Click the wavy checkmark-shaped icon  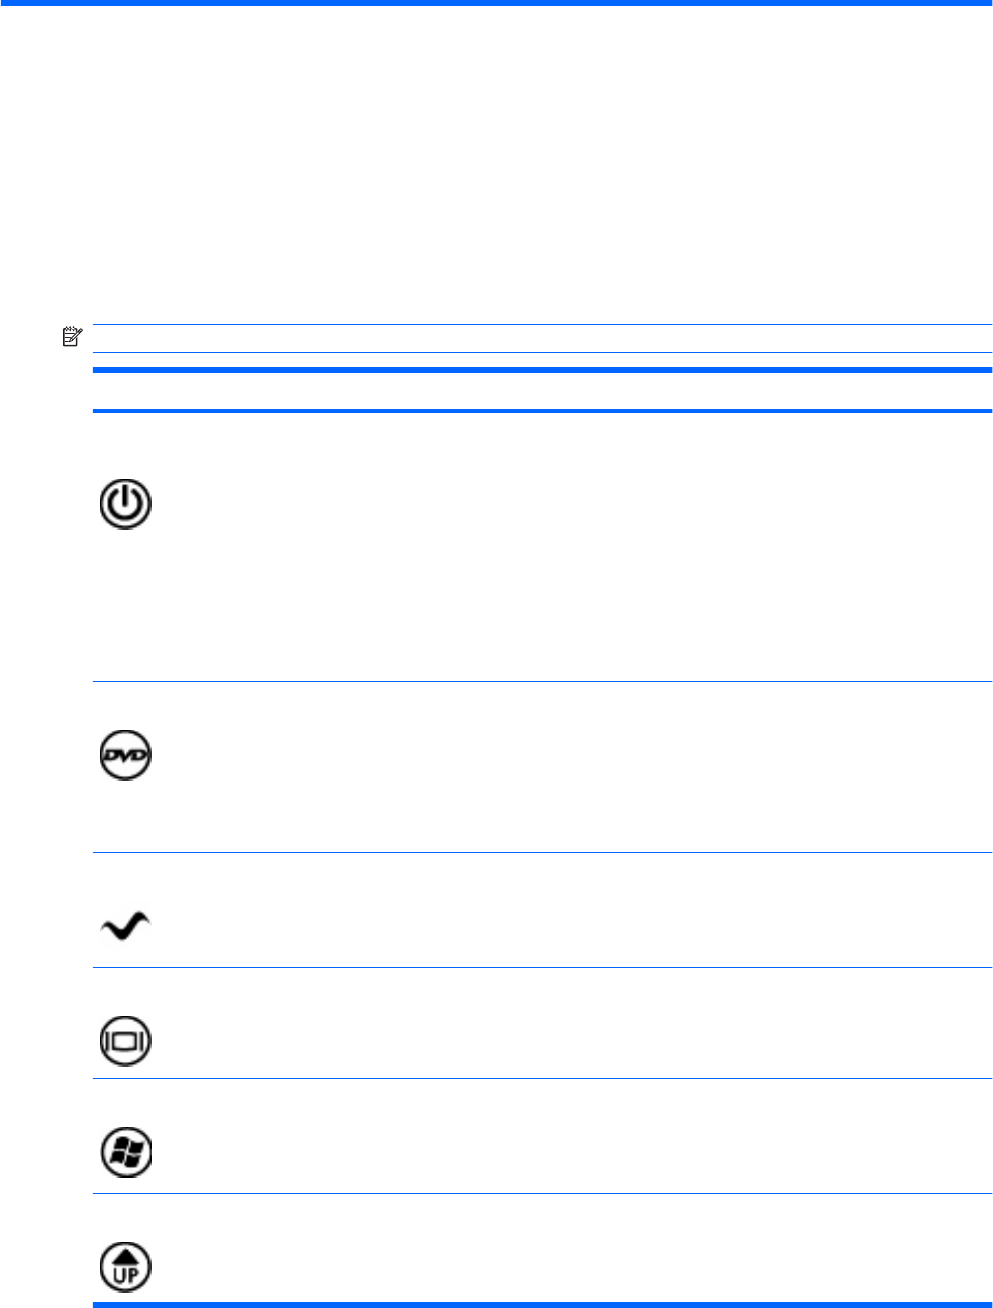click(125, 927)
